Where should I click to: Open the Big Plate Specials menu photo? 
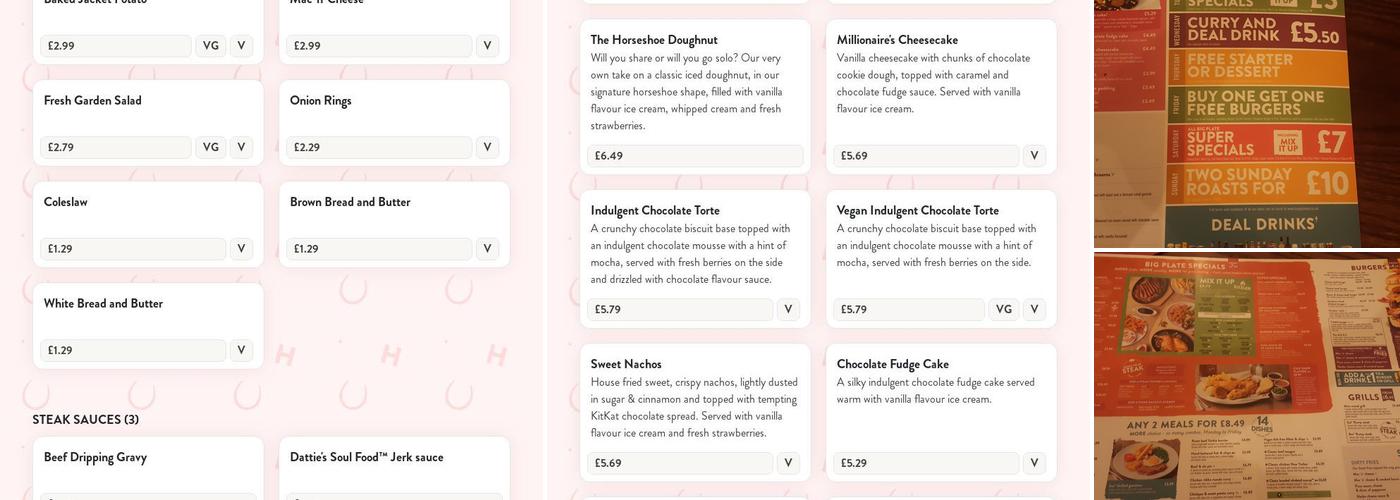pos(1246,376)
